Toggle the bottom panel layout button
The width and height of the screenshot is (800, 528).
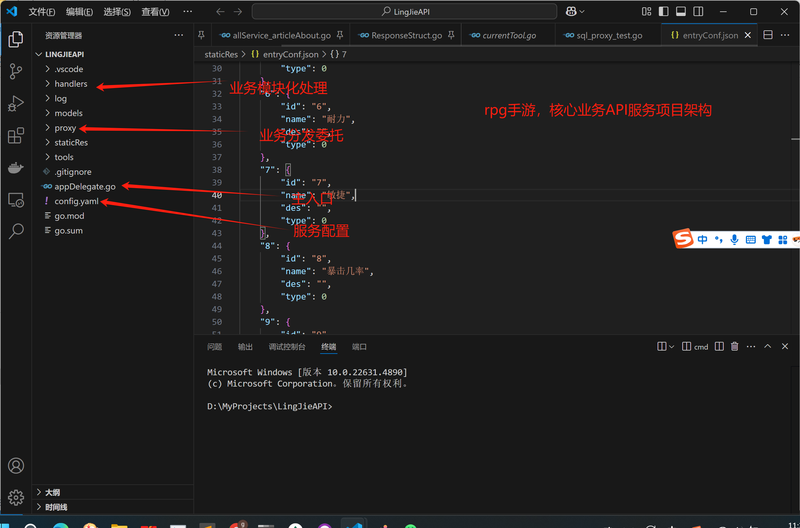(681, 11)
